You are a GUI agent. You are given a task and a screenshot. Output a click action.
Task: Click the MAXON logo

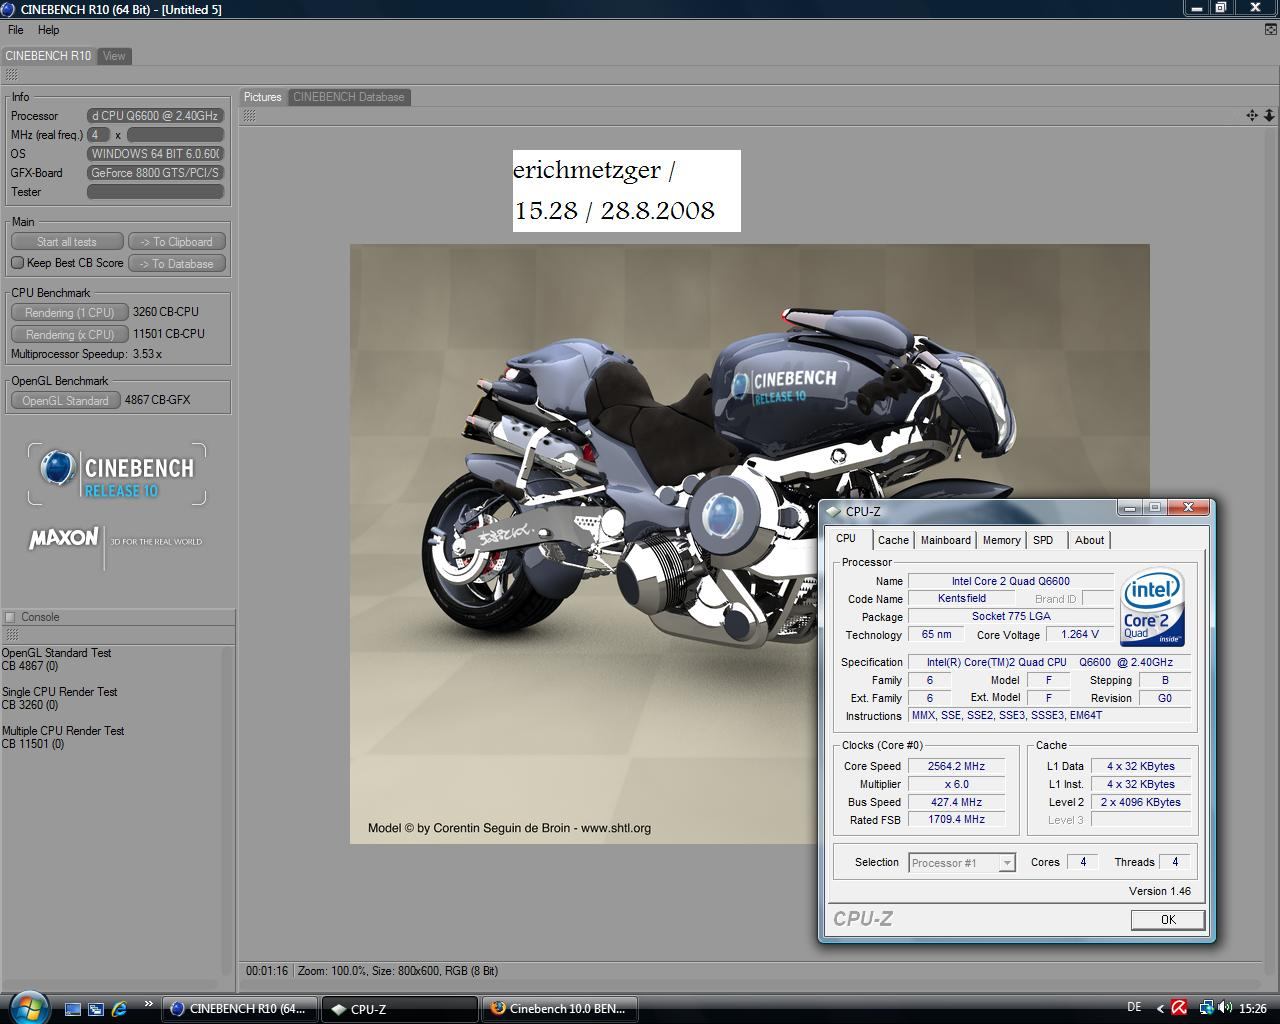click(x=64, y=539)
